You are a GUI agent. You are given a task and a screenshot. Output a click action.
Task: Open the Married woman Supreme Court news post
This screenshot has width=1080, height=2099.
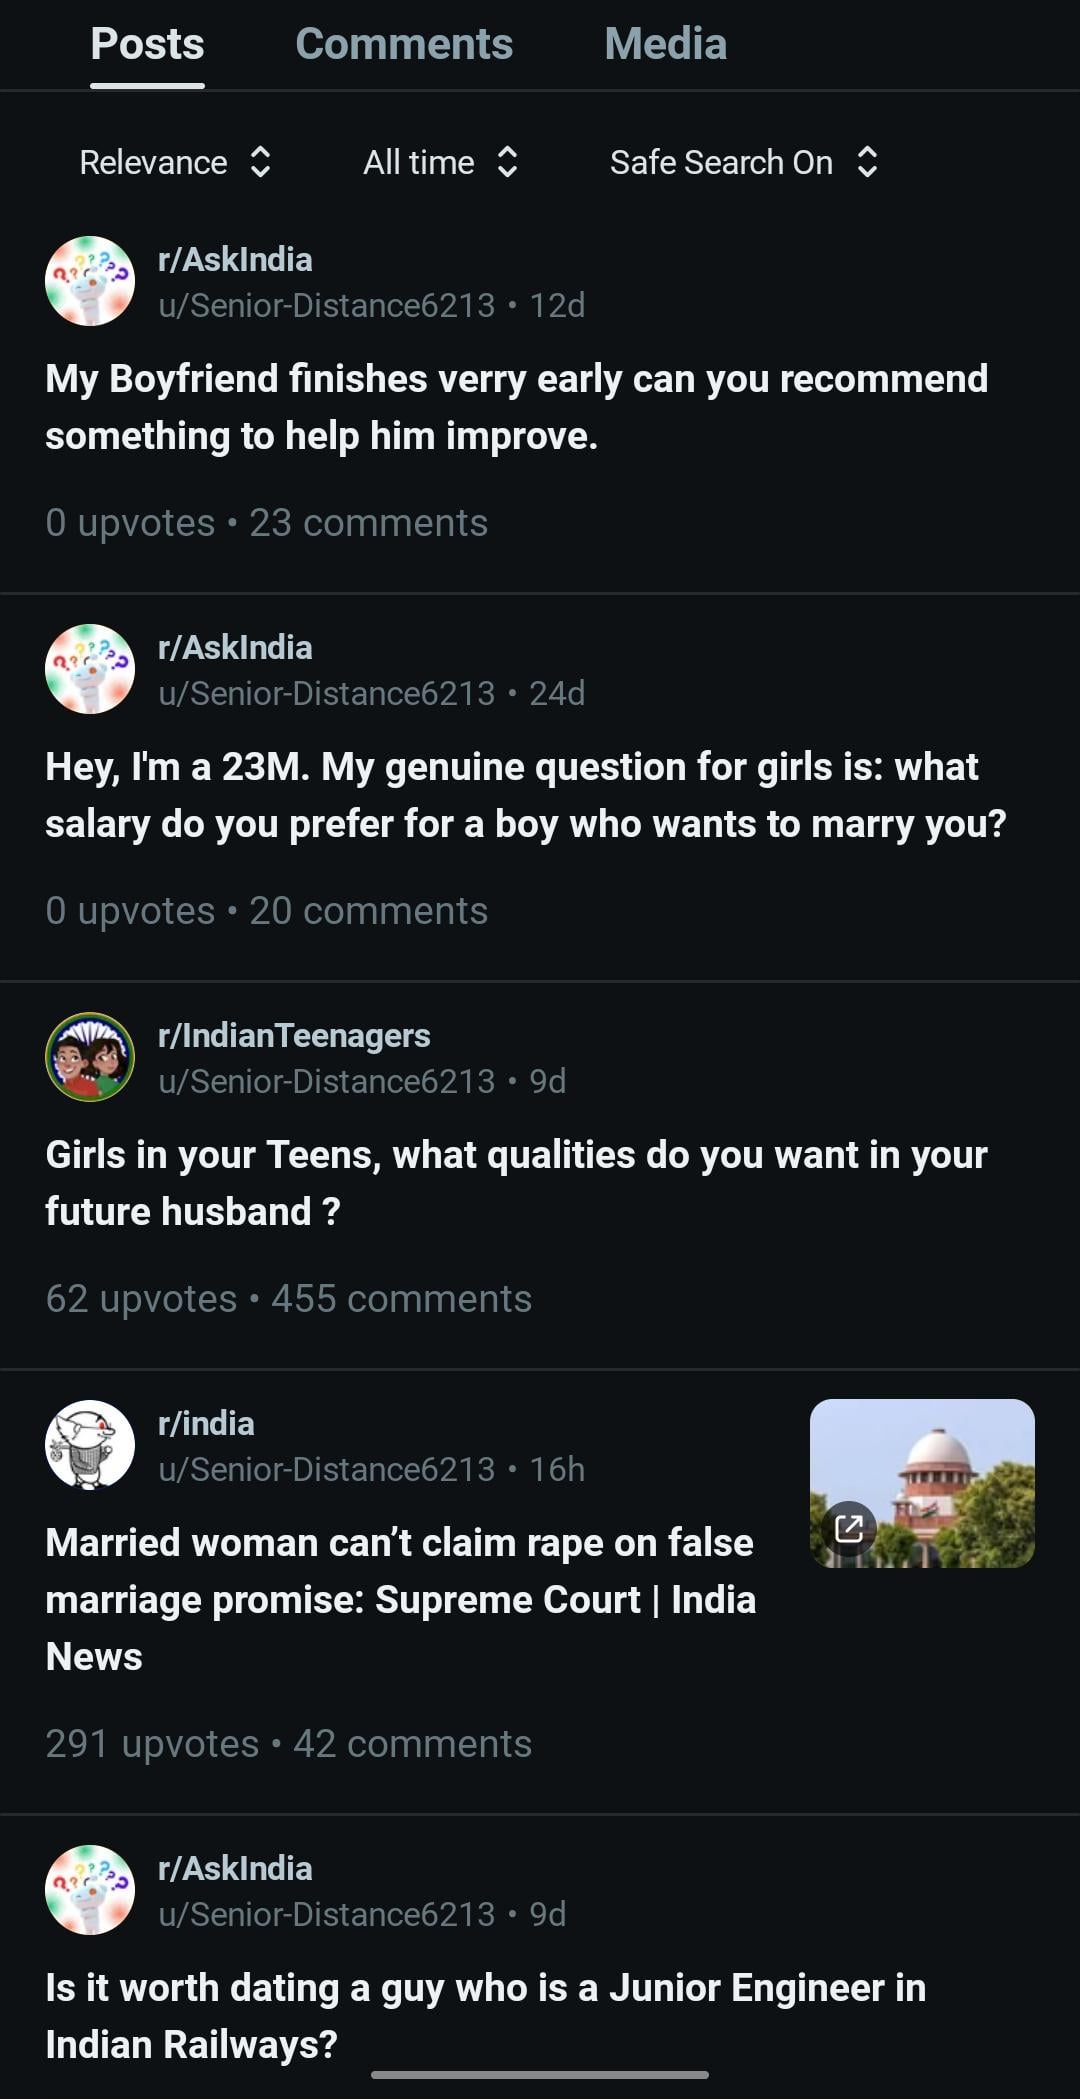tap(400, 1599)
